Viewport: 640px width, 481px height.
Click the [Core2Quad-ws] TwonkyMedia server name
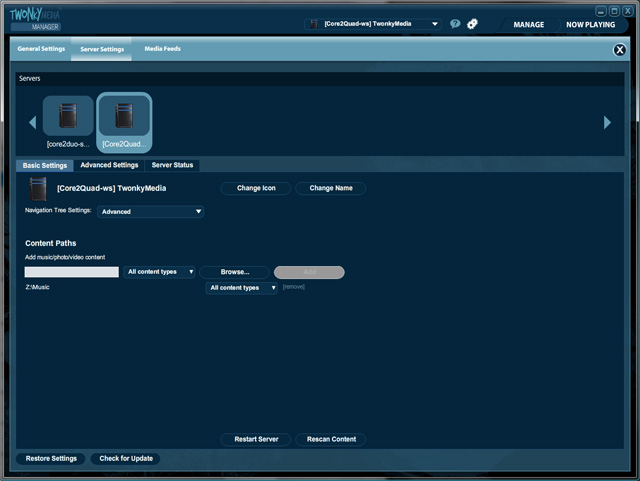(111, 188)
